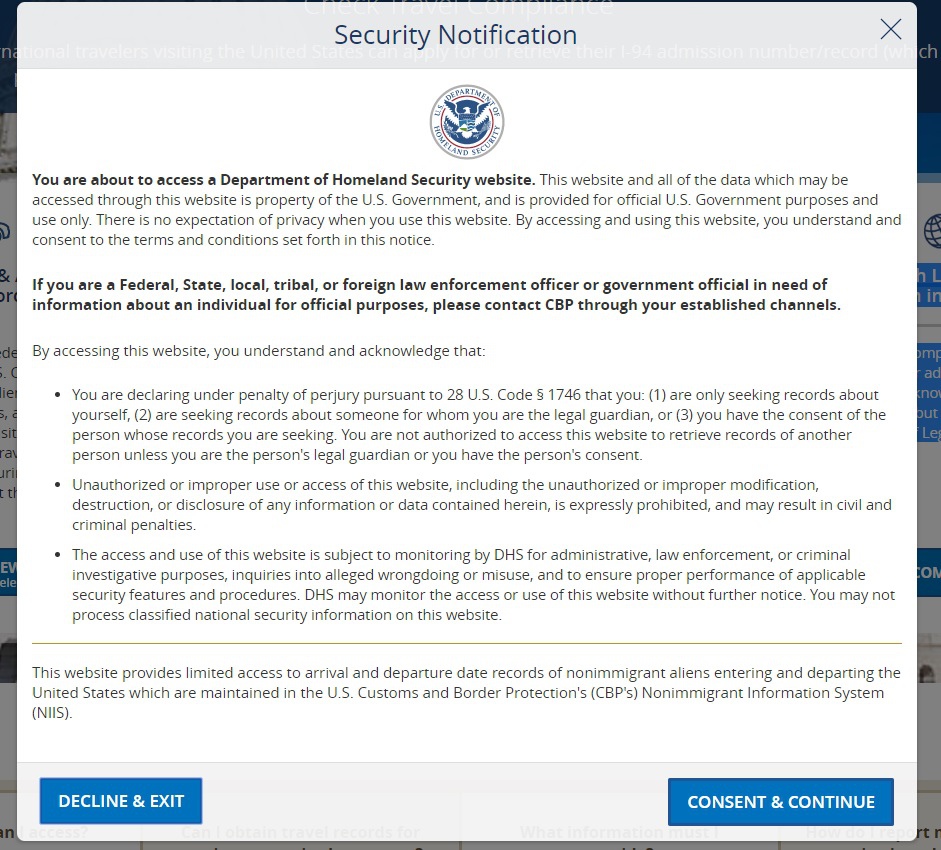
Task: Click the Consent & Continue button
Action: (x=780, y=802)
